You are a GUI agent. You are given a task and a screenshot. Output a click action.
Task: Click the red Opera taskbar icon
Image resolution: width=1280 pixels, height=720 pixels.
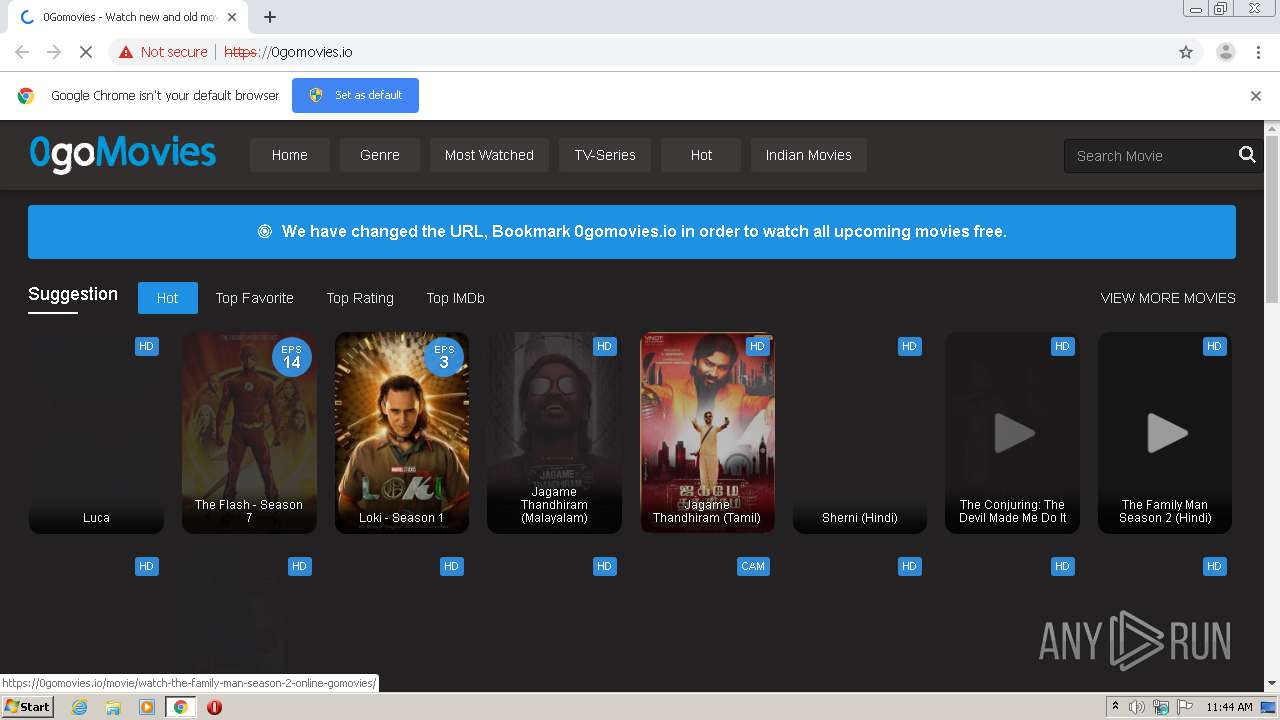point(214,707)
